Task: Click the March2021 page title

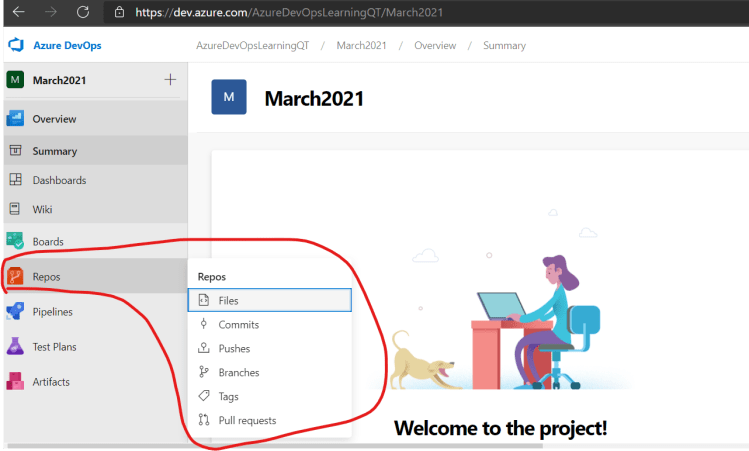Action: pyautogui.click(x=314, y=98)
